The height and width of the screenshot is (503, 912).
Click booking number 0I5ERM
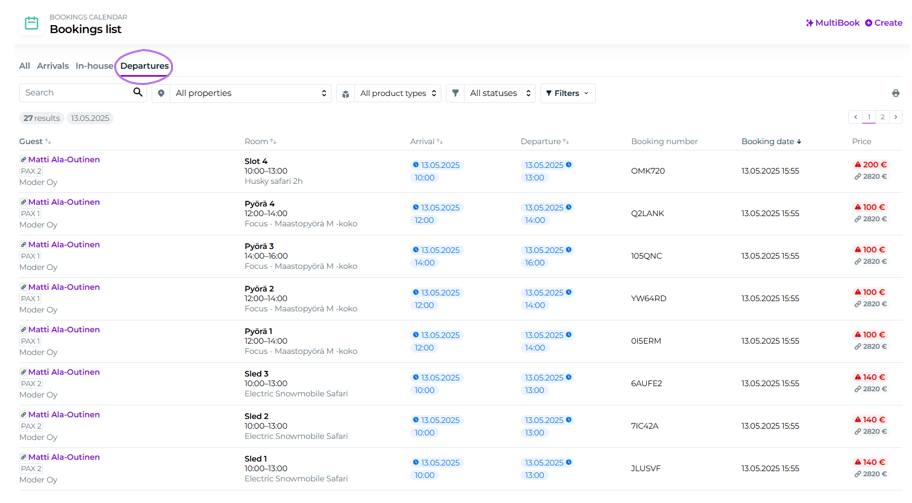click(646, 341)
